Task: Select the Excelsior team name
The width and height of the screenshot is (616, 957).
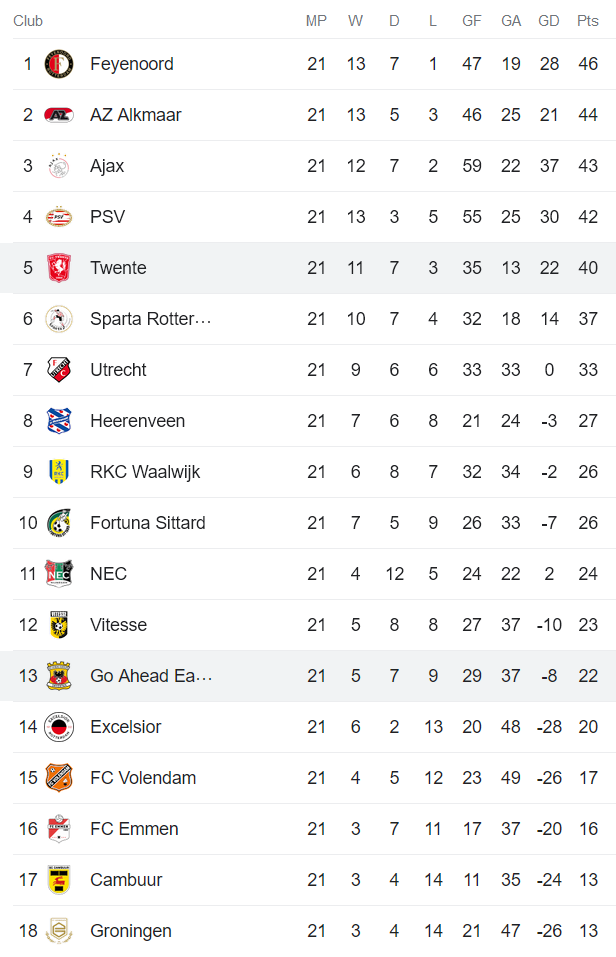Action: 125,727
